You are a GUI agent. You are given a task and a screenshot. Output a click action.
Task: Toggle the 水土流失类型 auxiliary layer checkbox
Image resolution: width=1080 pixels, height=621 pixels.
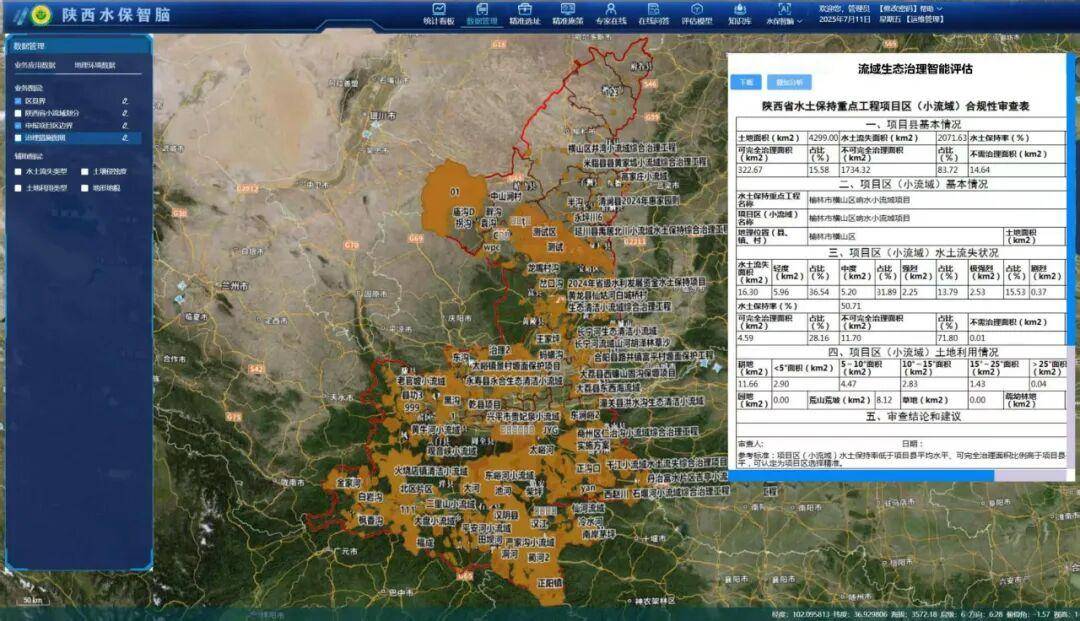(x=18, y=172)
